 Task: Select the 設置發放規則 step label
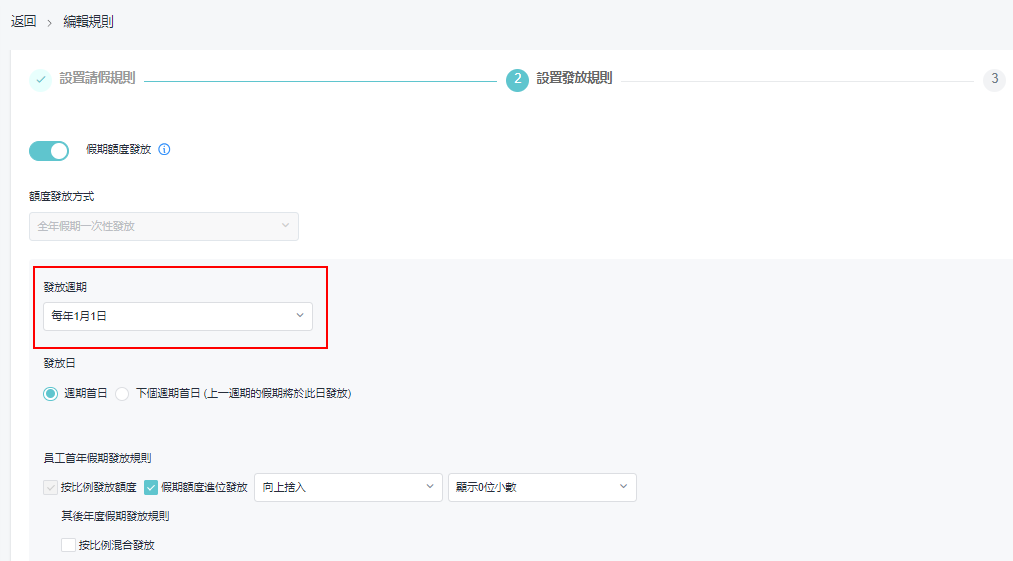point(574,78)
